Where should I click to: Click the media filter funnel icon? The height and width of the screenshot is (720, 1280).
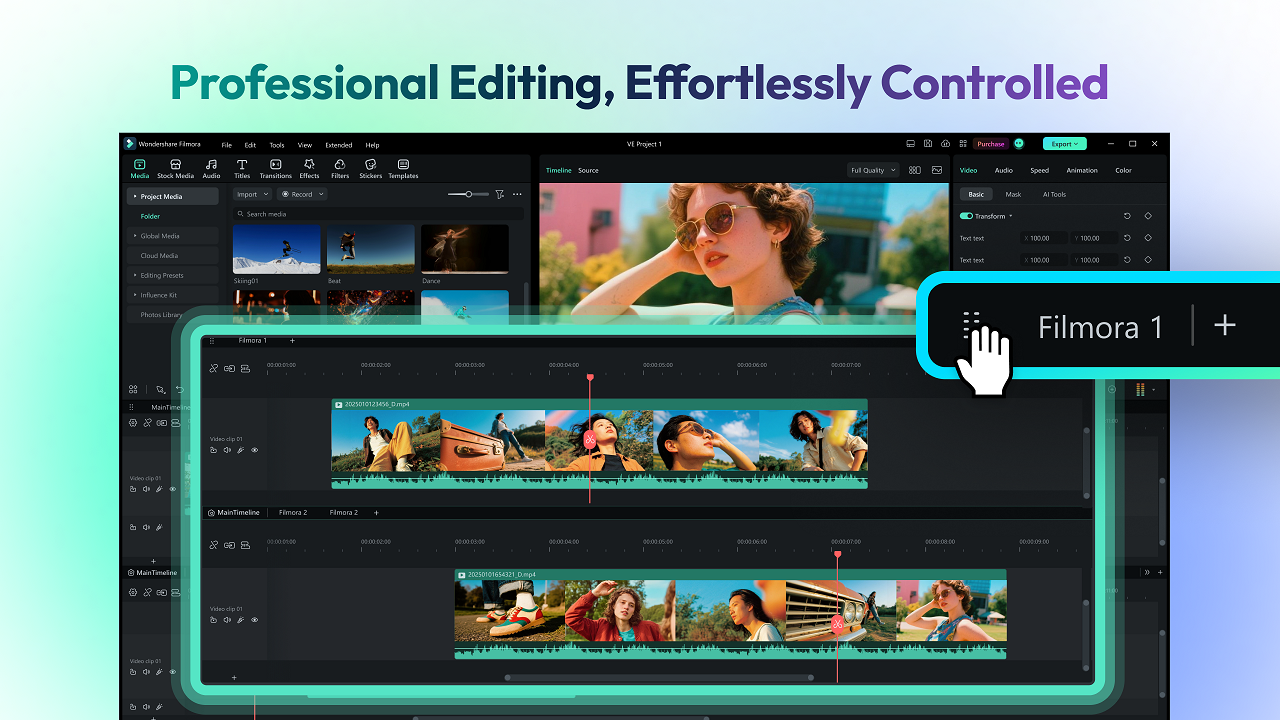(x=500, y=194)
